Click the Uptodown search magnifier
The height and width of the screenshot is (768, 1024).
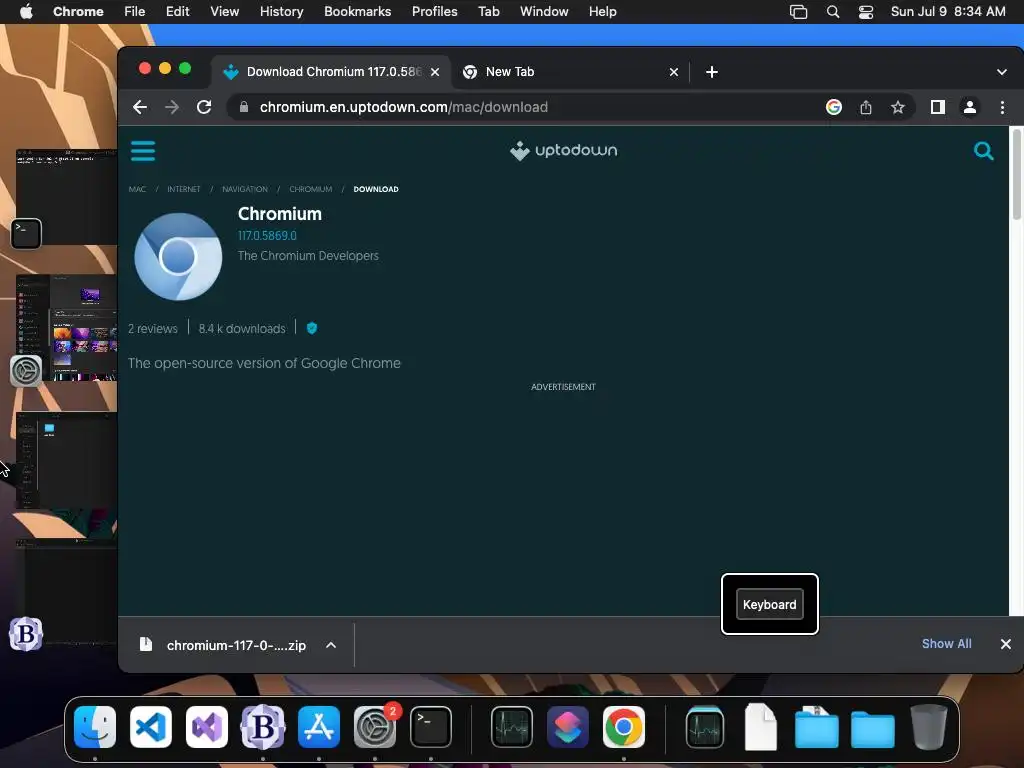[984, 151]
